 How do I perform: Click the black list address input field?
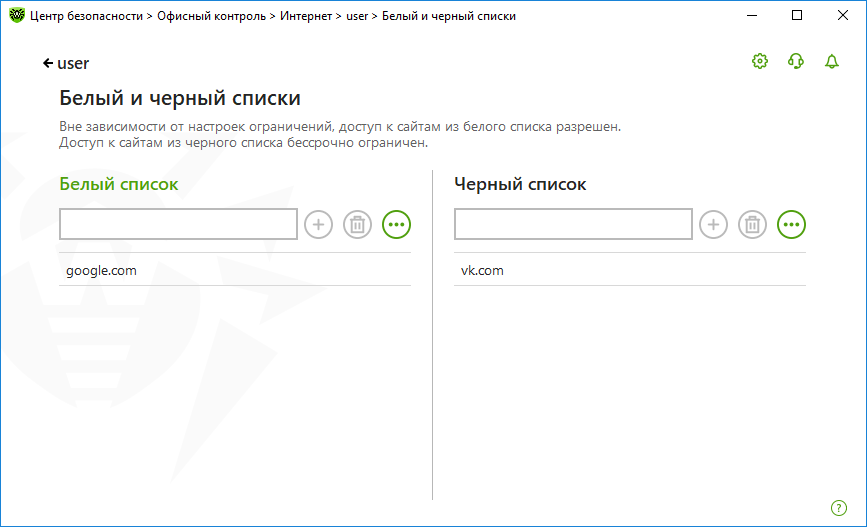(573, 224)
